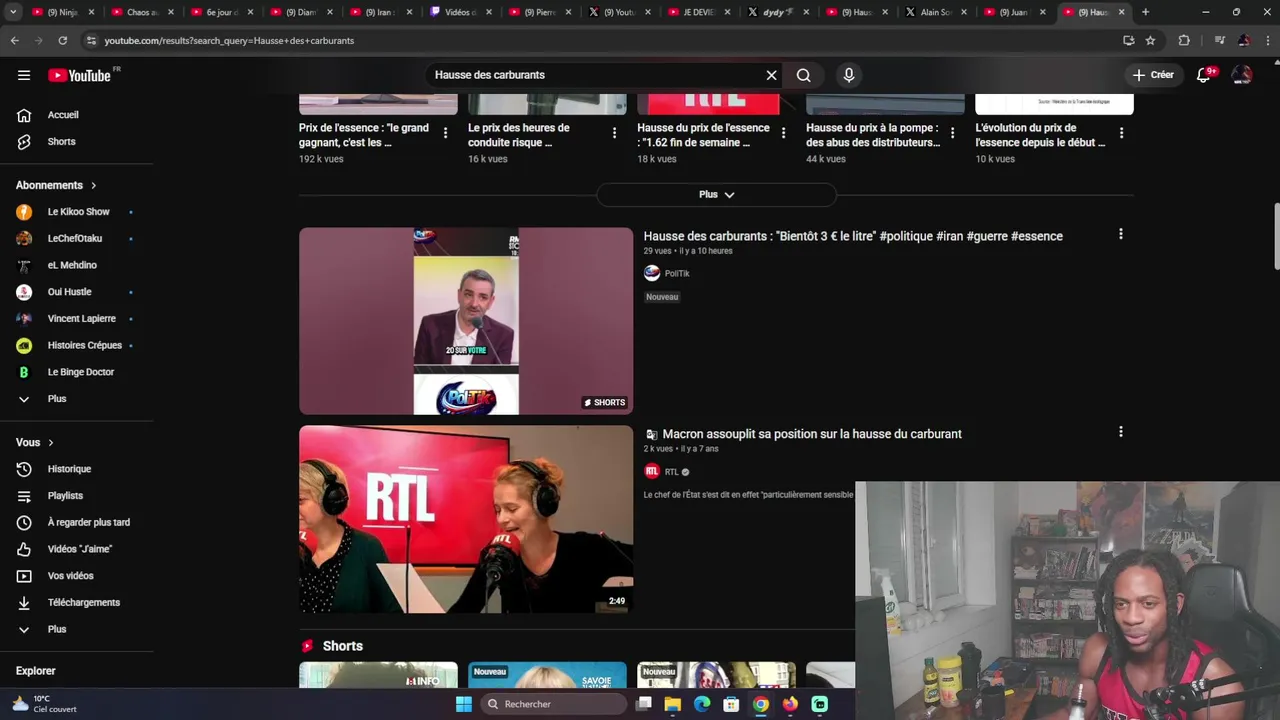Open options for PoliTik Shorts result
The height and width of the screenshot is (720, 1280).
point(1121,234)
